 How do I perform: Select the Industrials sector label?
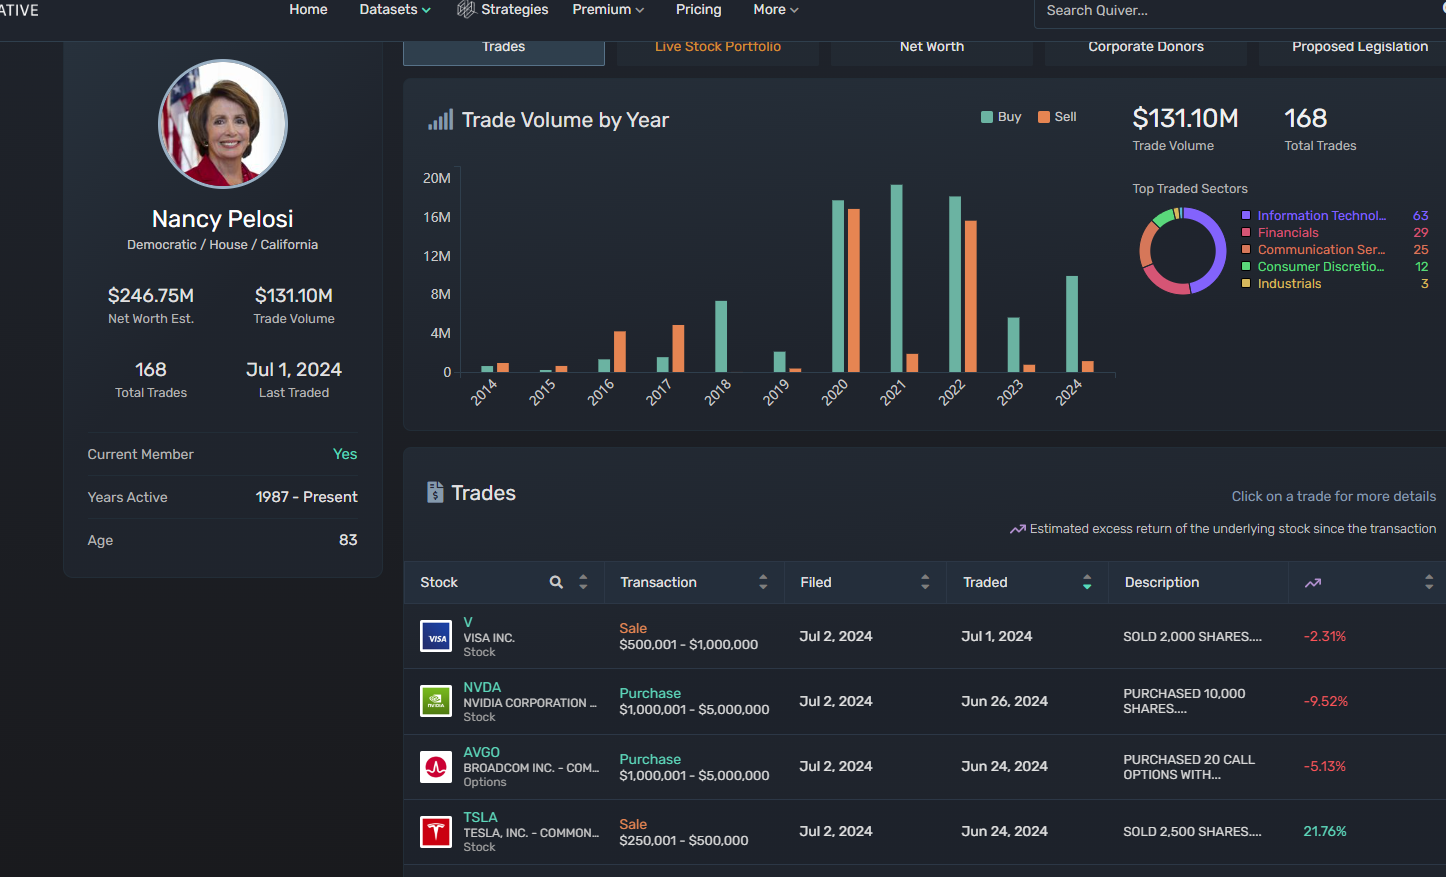coord(1289,284)
